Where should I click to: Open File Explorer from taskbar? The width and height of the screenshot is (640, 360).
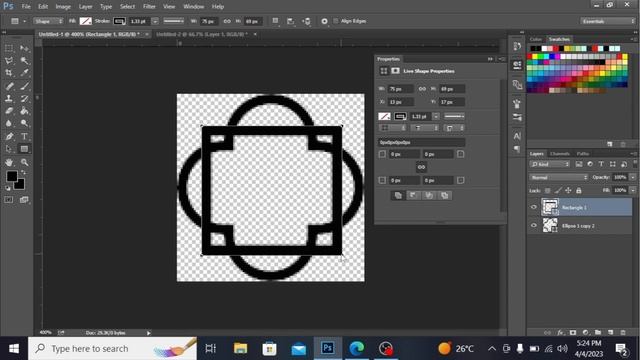240,349
